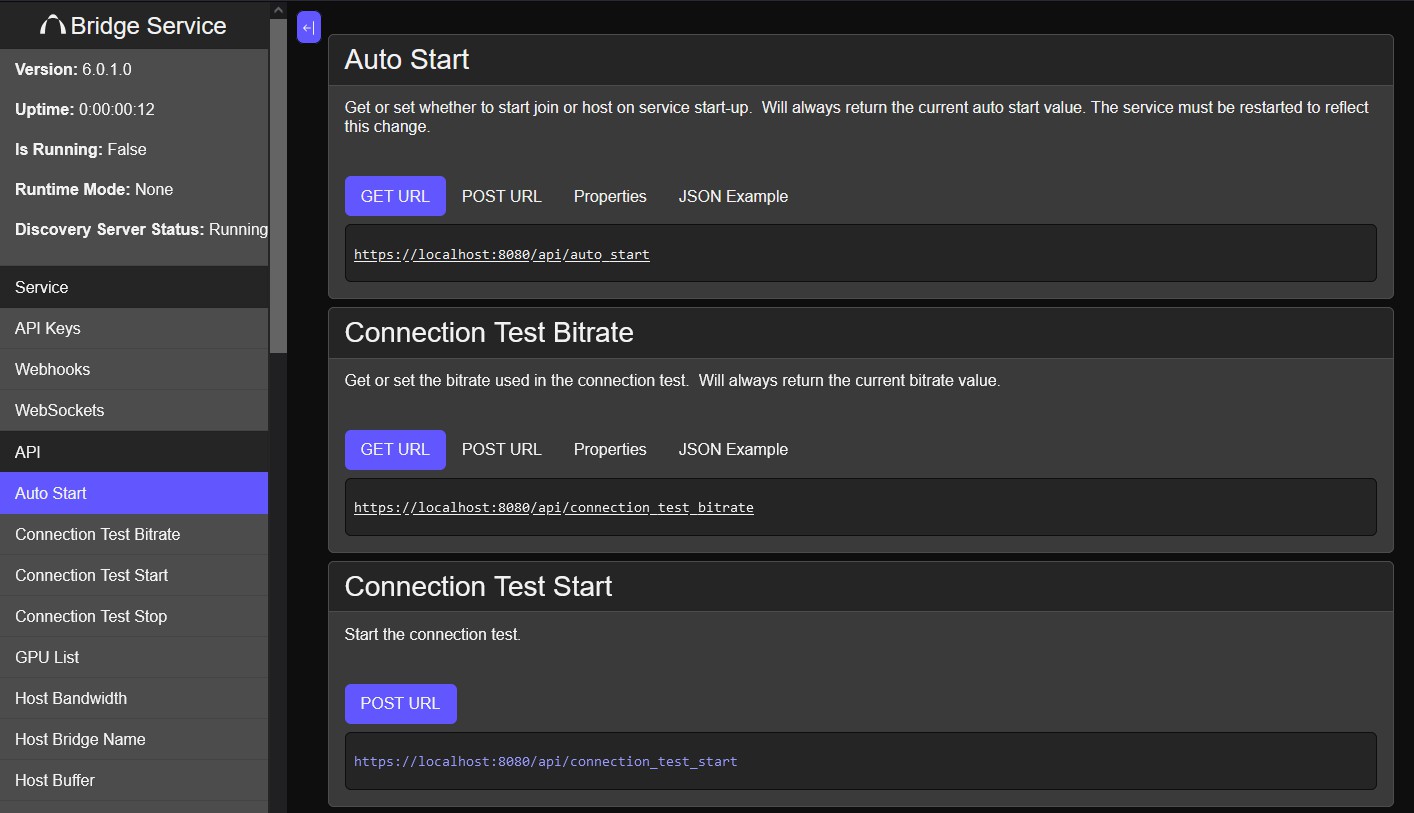Select GET URL tab under Connection Test Bitrate
The width and height of the screenshot is (1414, 813).
[395, 449]
